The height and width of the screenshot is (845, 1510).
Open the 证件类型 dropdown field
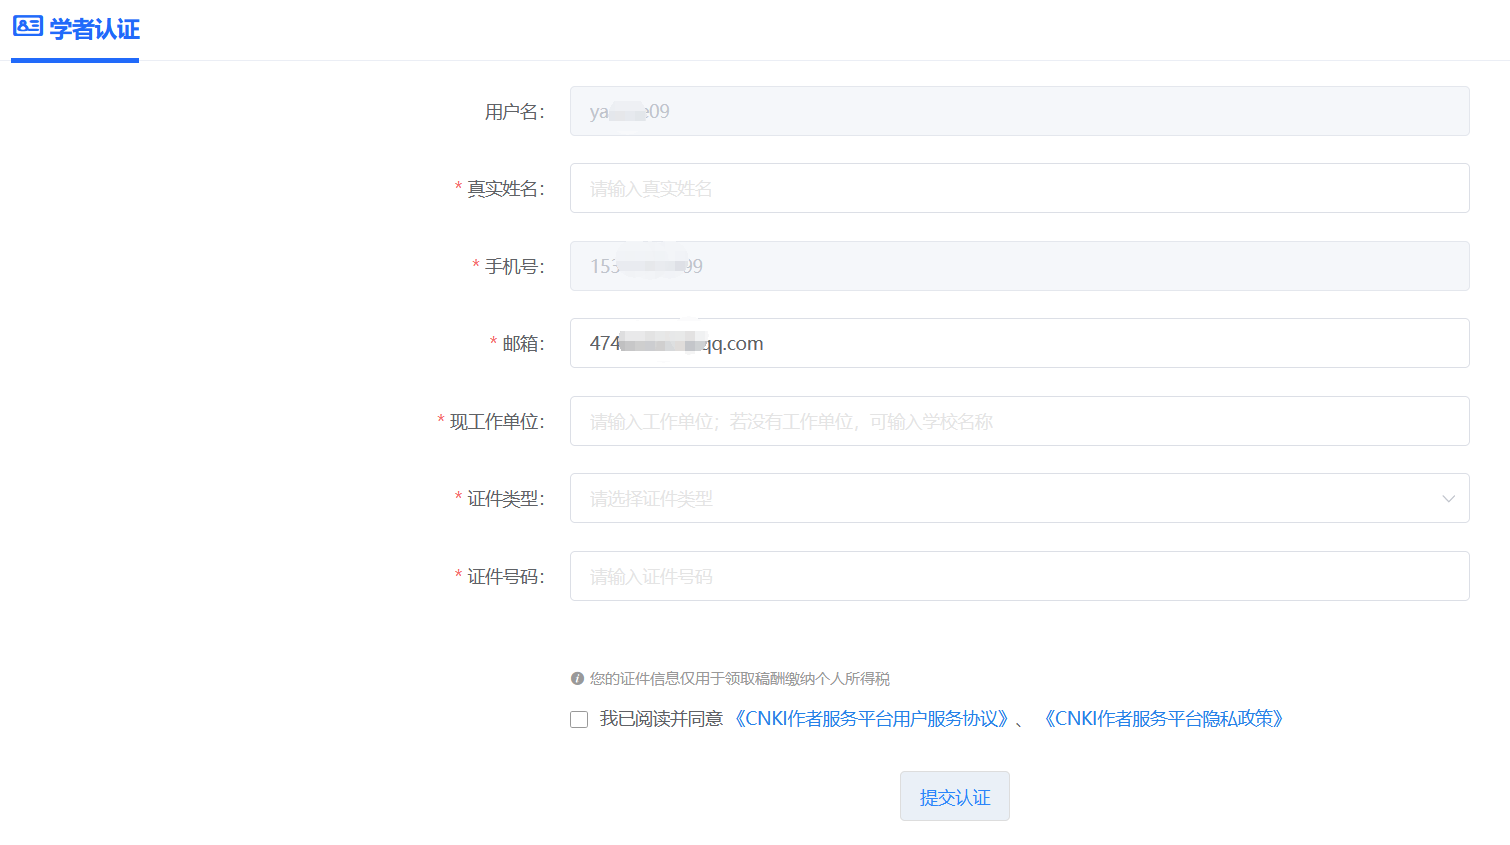click(x=1000, y=498)
